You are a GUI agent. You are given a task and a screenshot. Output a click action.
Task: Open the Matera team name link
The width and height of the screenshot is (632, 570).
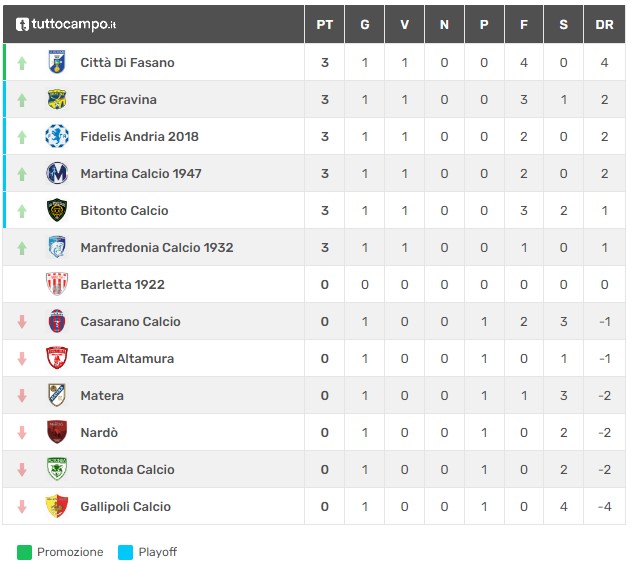pyautogui.click(x=102, y=395)
